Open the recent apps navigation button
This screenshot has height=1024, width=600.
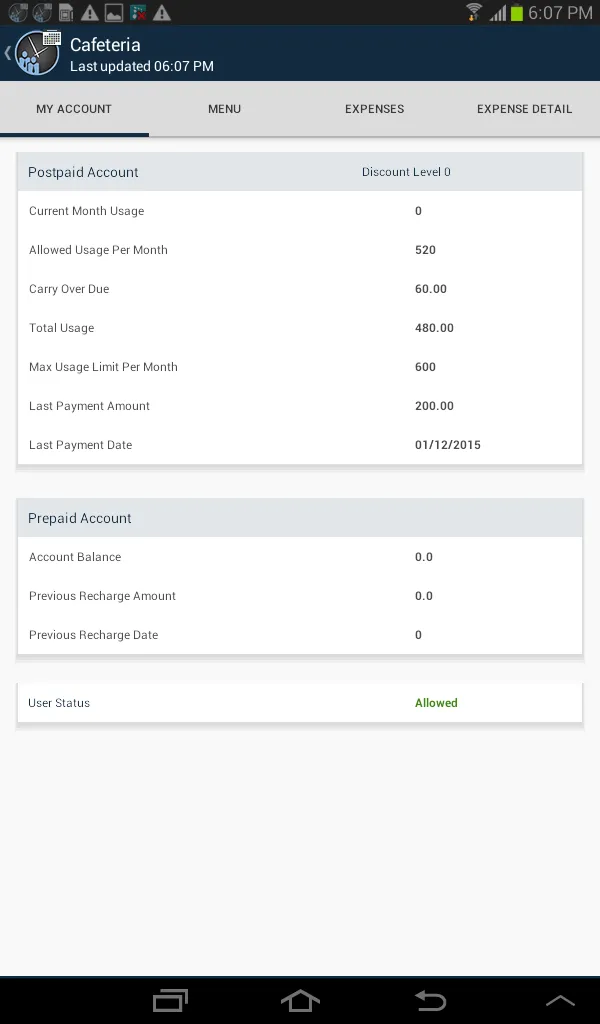tap(170, 1000)
